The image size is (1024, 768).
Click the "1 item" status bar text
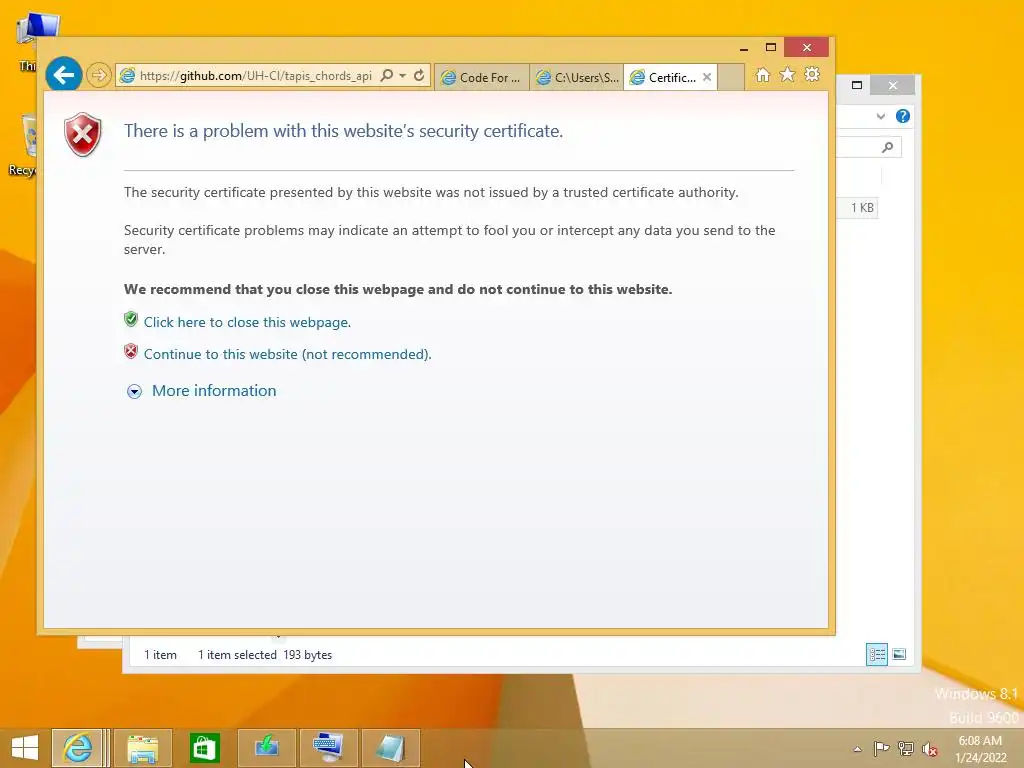point(160,655)
